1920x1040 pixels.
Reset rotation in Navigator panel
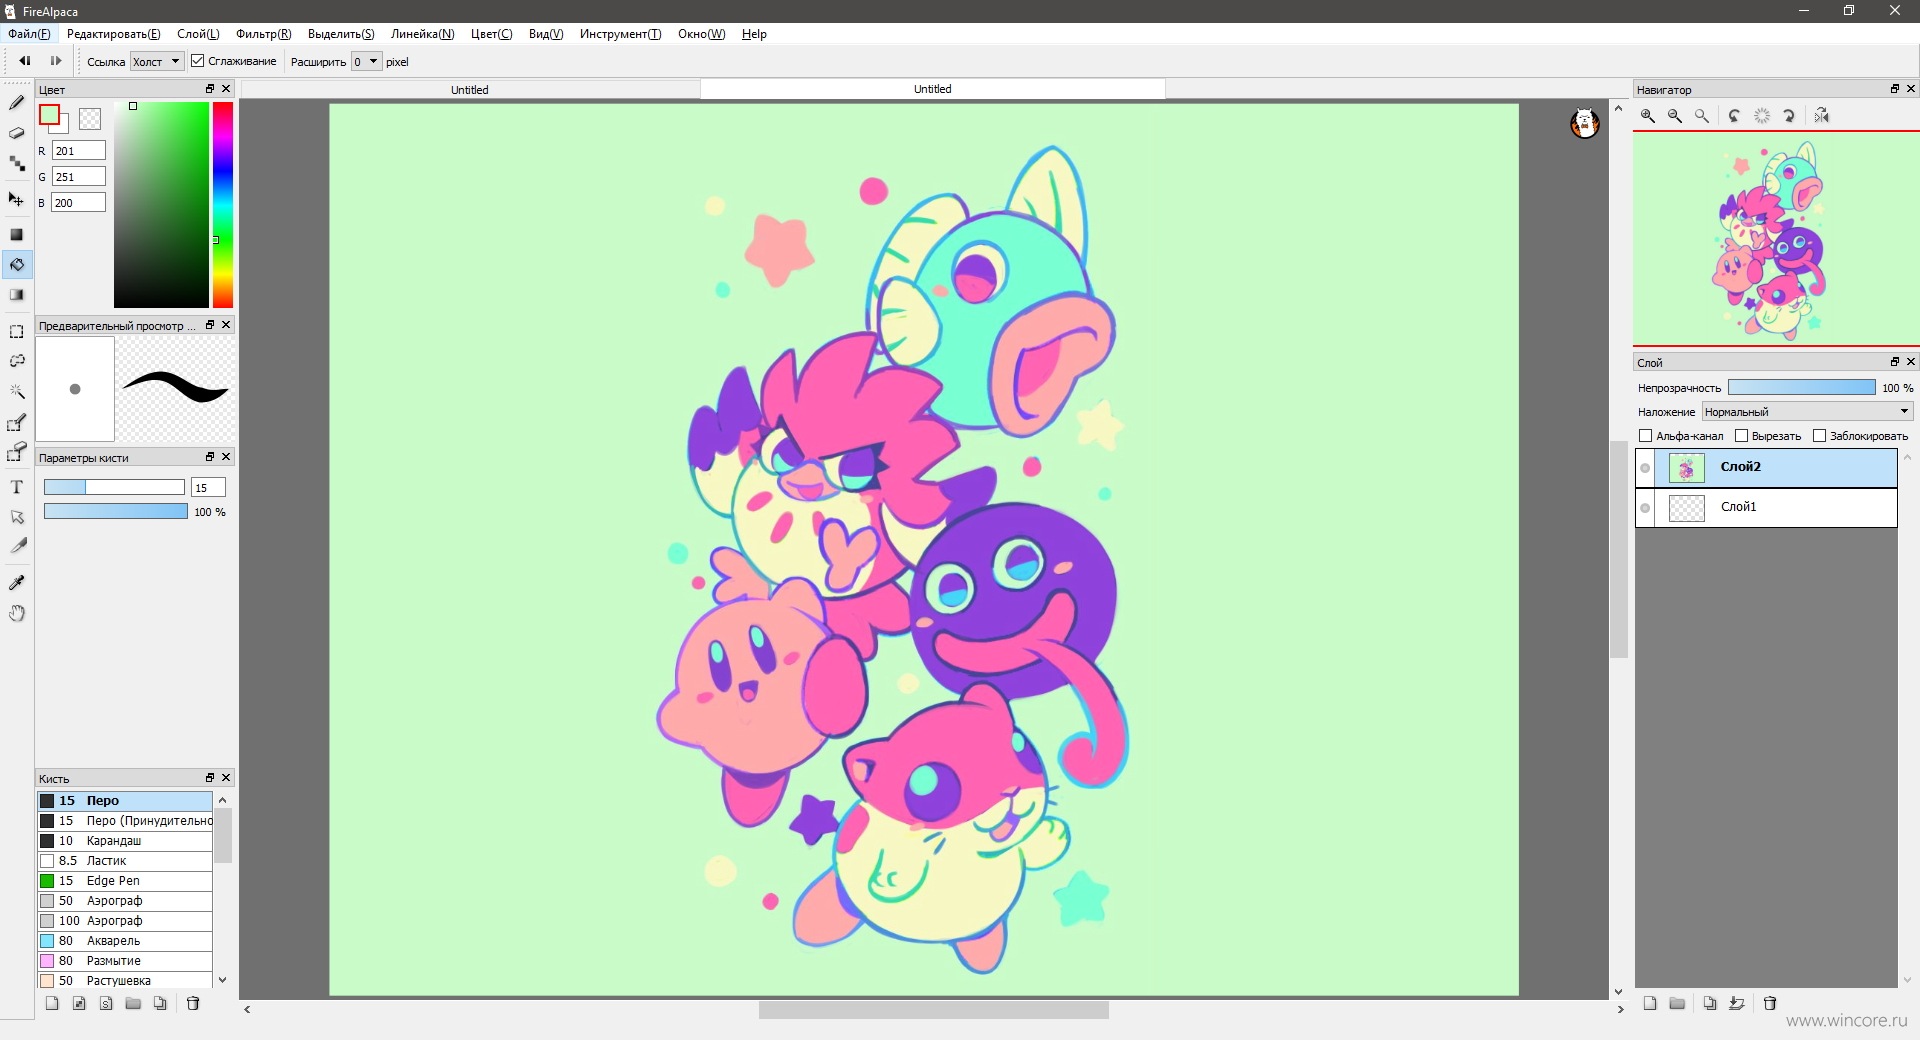tap(1762, 116)
